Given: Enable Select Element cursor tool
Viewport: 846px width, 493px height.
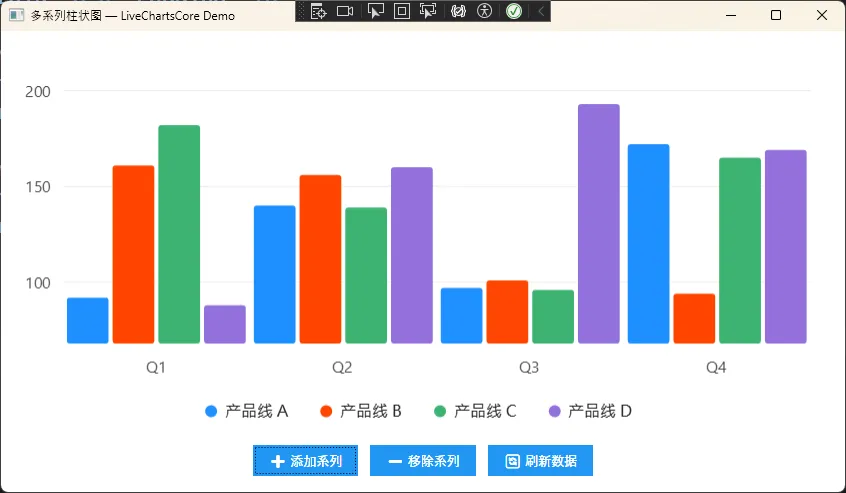Looking at the screenshot, I should [376, 11].
